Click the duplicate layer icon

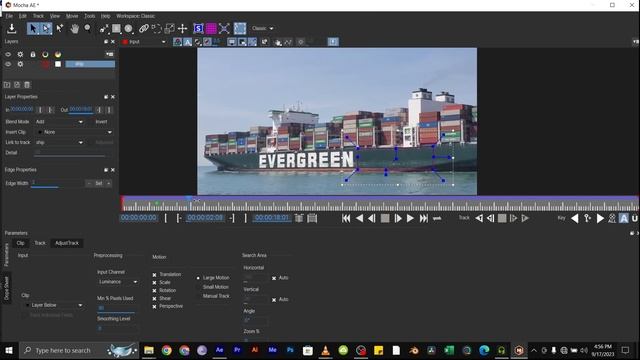(17, 85)
